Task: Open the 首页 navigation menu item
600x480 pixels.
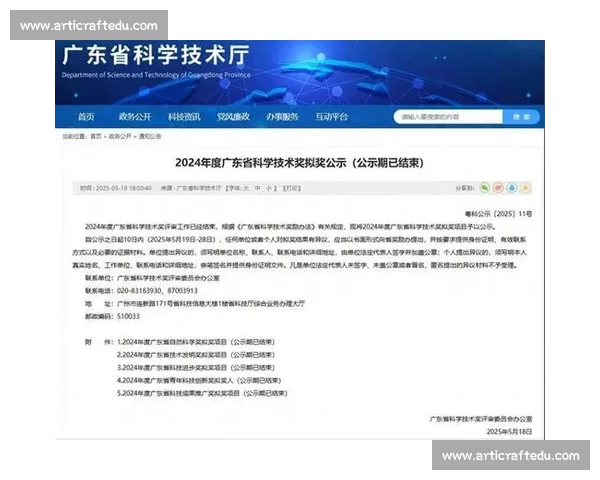Action: pos(86,117)
